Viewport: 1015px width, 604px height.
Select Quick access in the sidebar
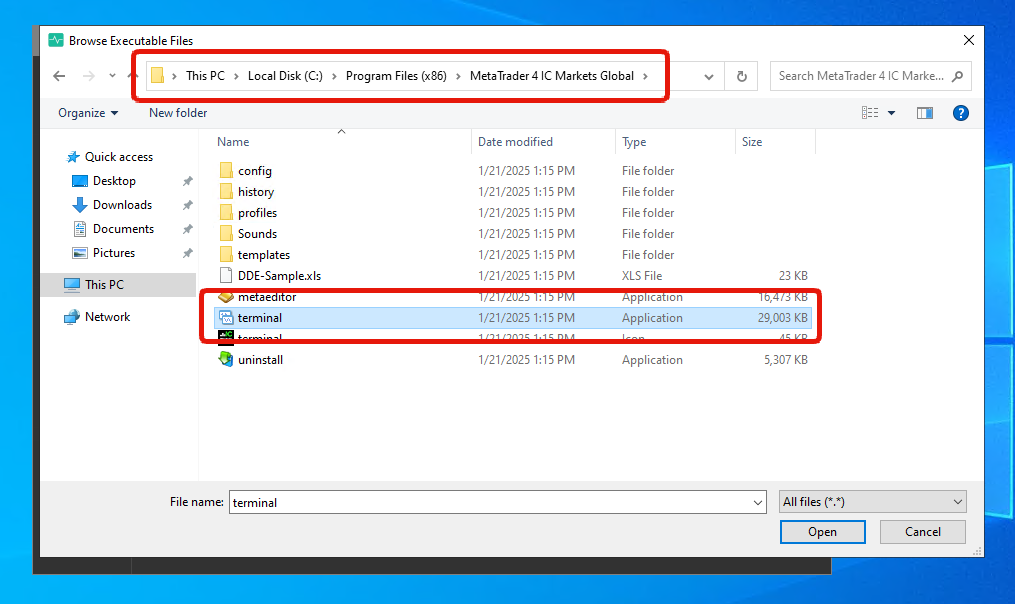(118, 157)
